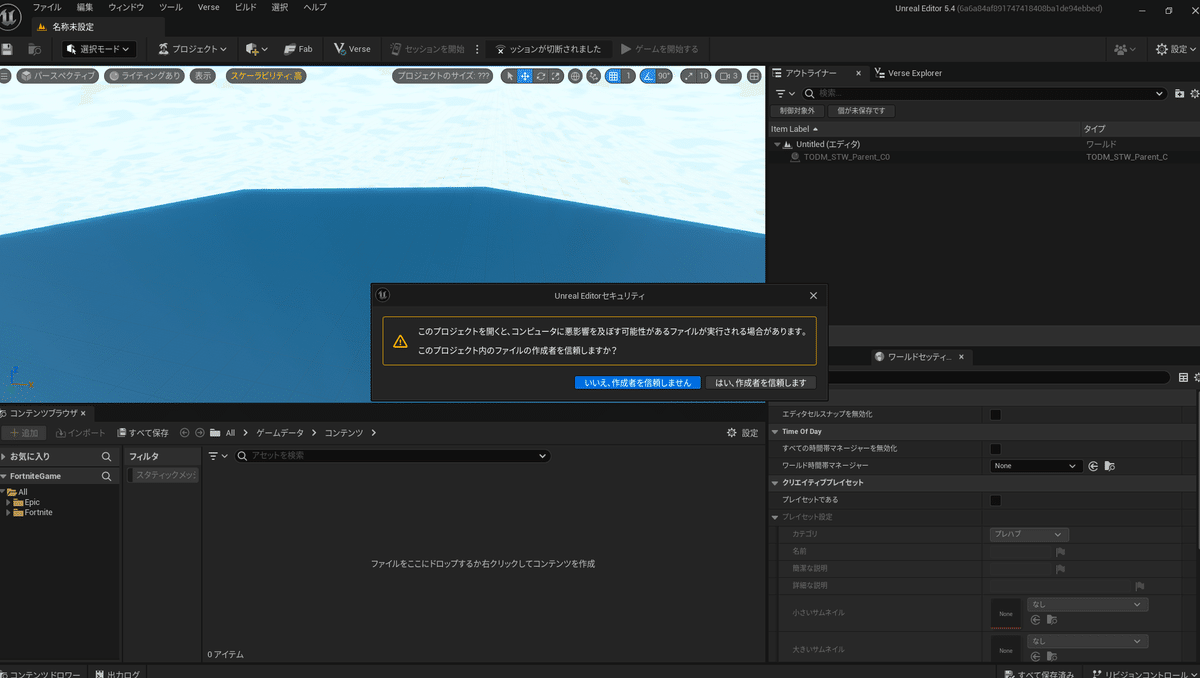
Task: Toggle エディタセルスナップを無効化 checkbox
Action: tap(995, 414)
